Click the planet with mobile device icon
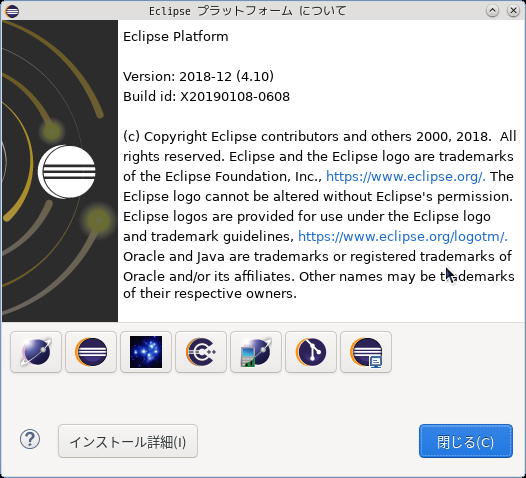 point(256,352)
